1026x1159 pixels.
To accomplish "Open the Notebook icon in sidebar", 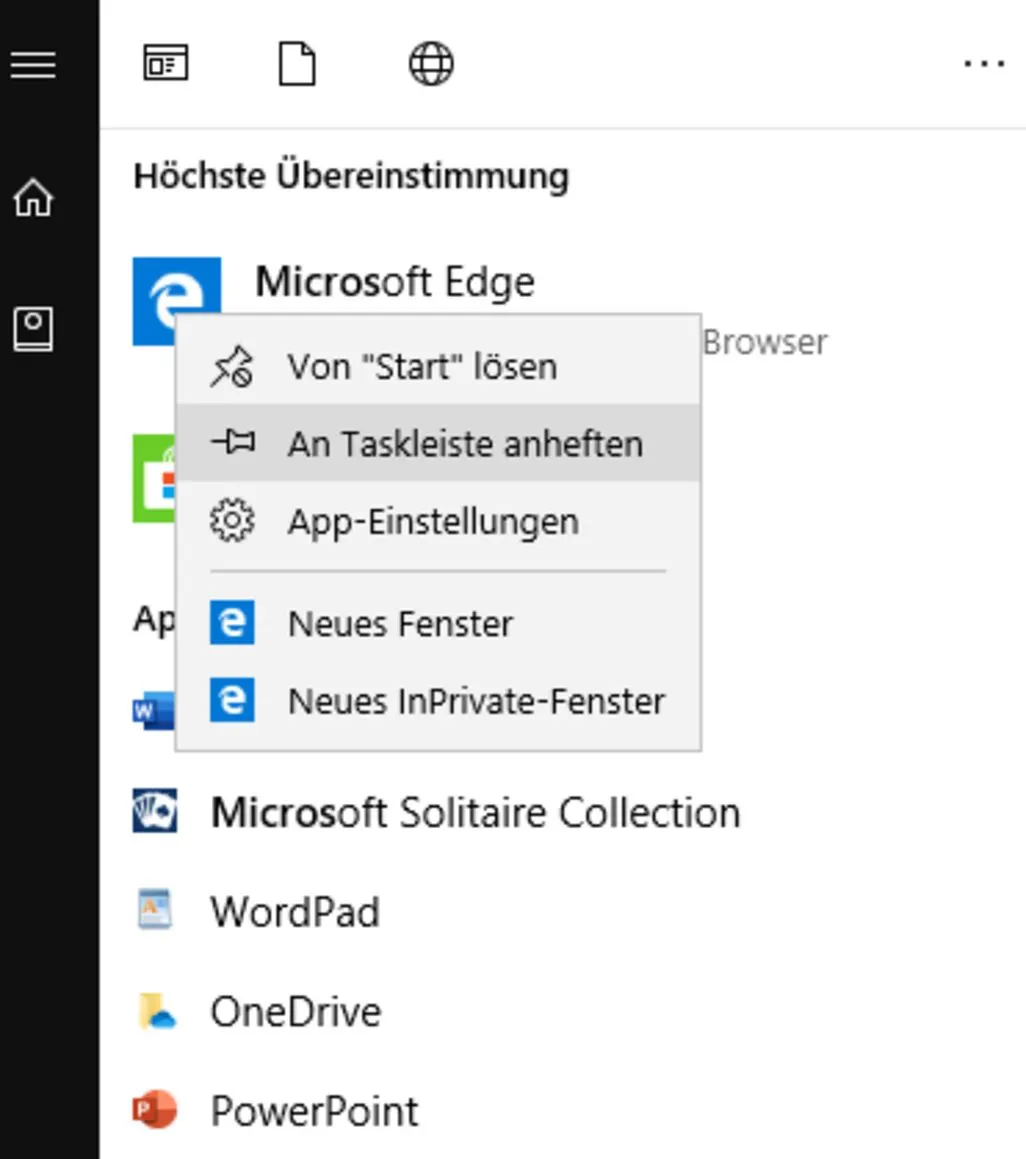I will coord(33,329).
